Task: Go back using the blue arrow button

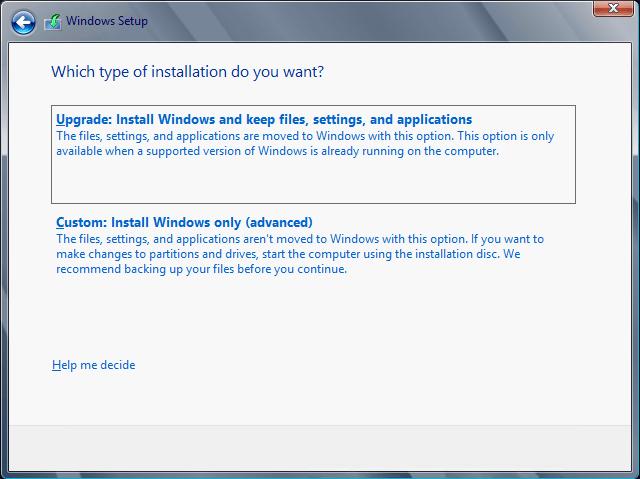Action: (23, 22)
